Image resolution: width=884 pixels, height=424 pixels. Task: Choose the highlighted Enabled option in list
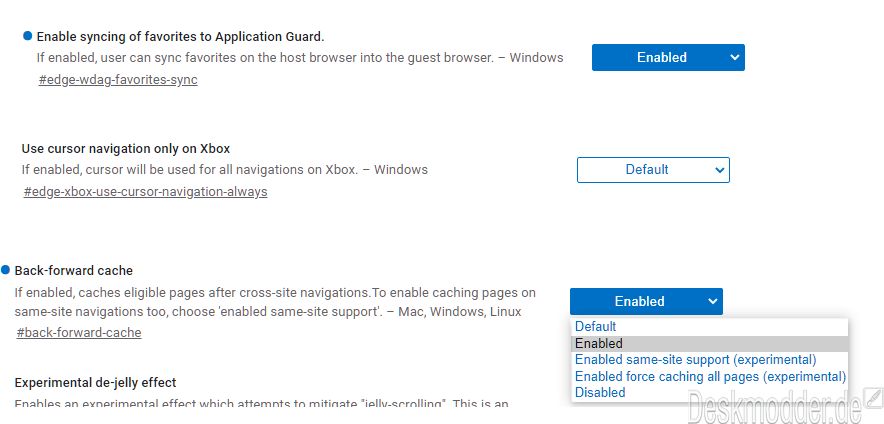pos(599,343)
